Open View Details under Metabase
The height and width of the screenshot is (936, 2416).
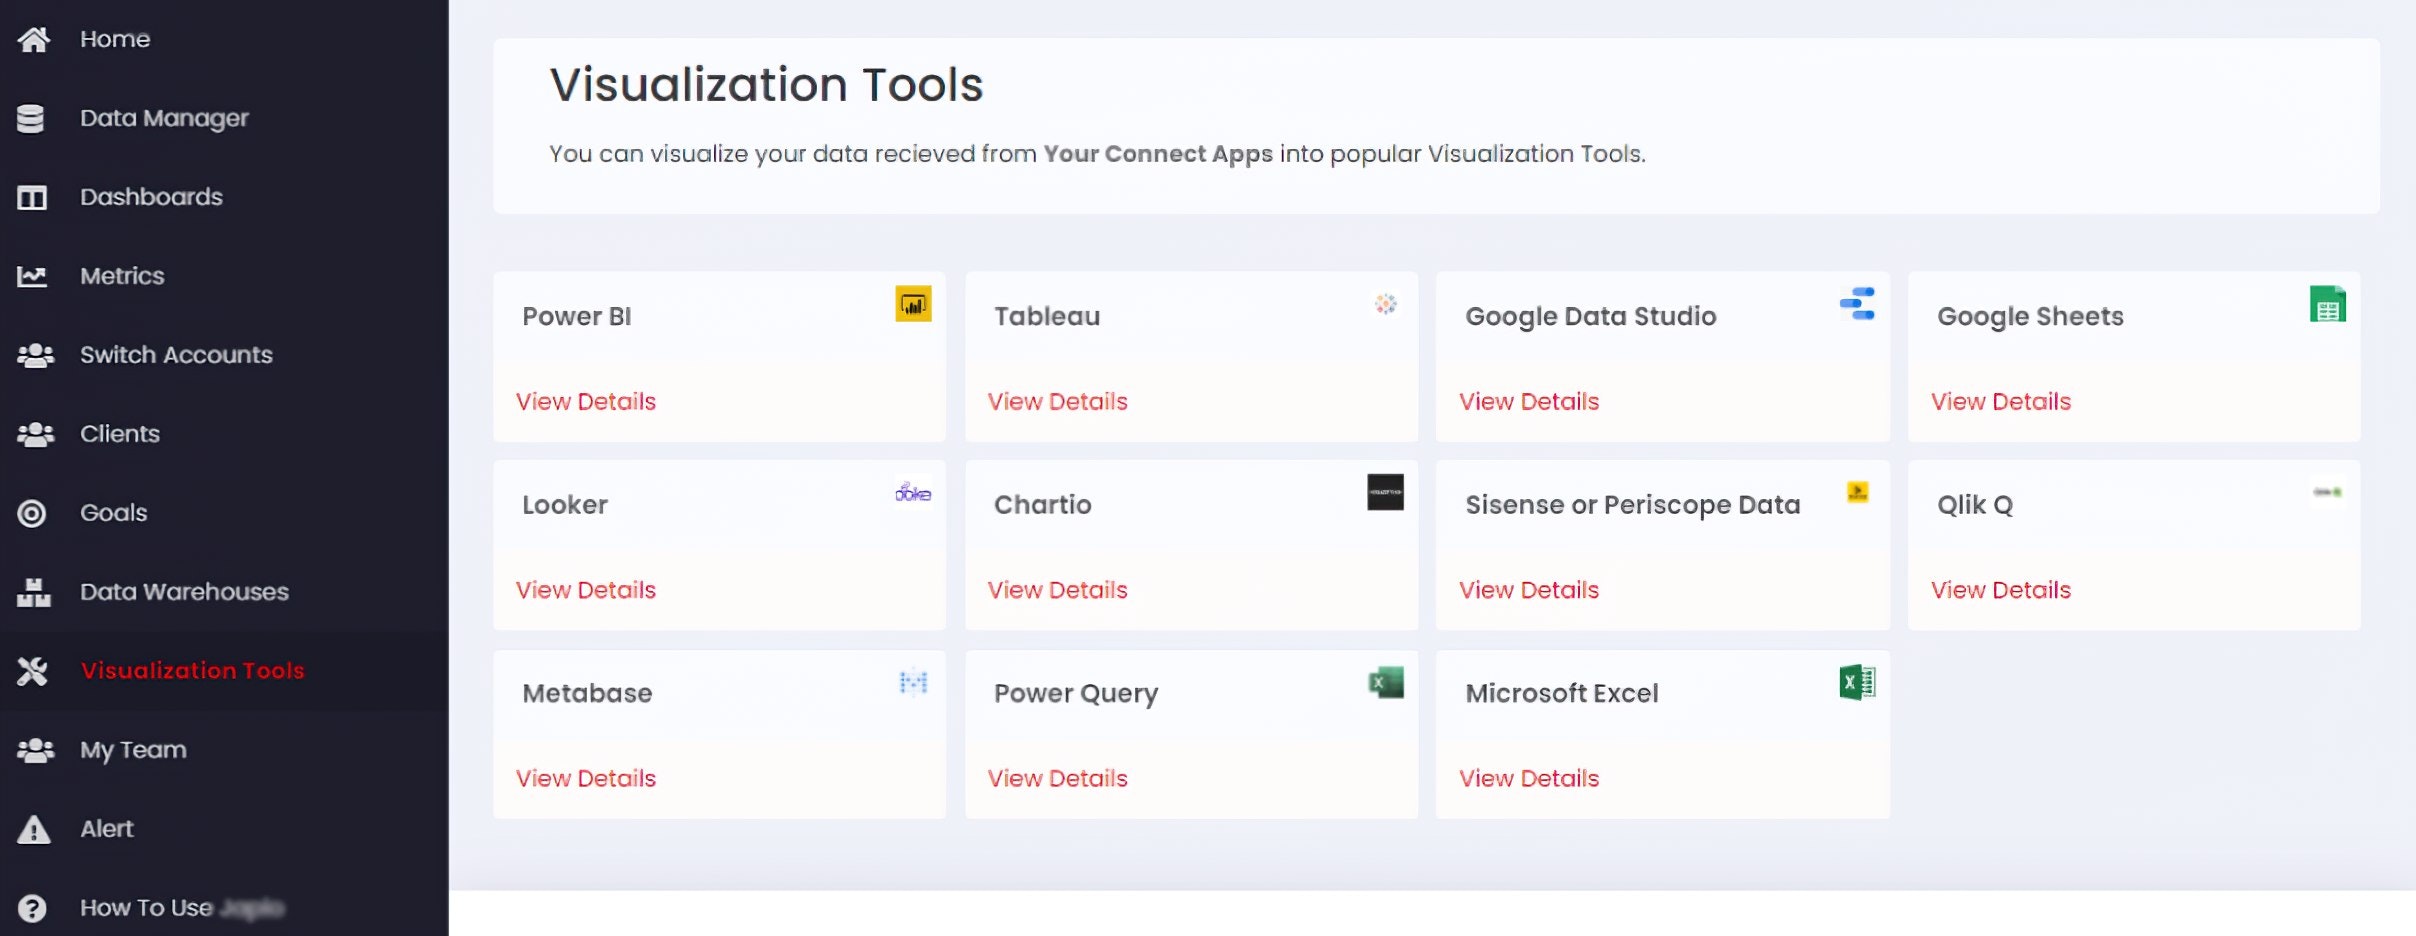point(586,778)
